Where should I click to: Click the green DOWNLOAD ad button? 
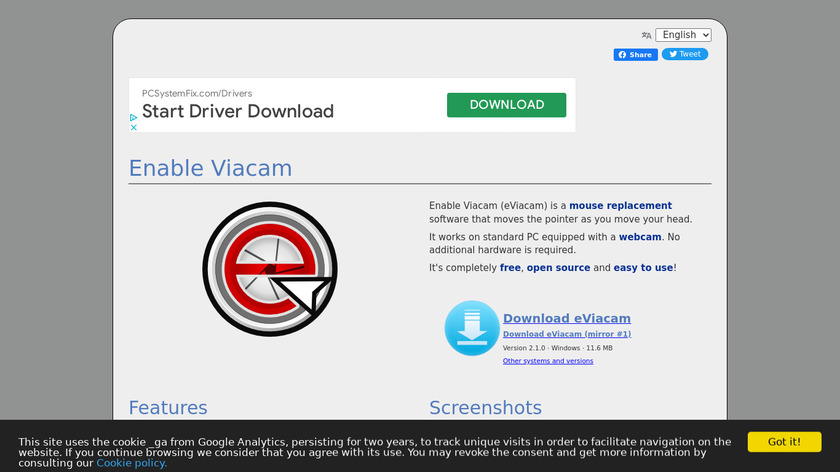(506, 105)
